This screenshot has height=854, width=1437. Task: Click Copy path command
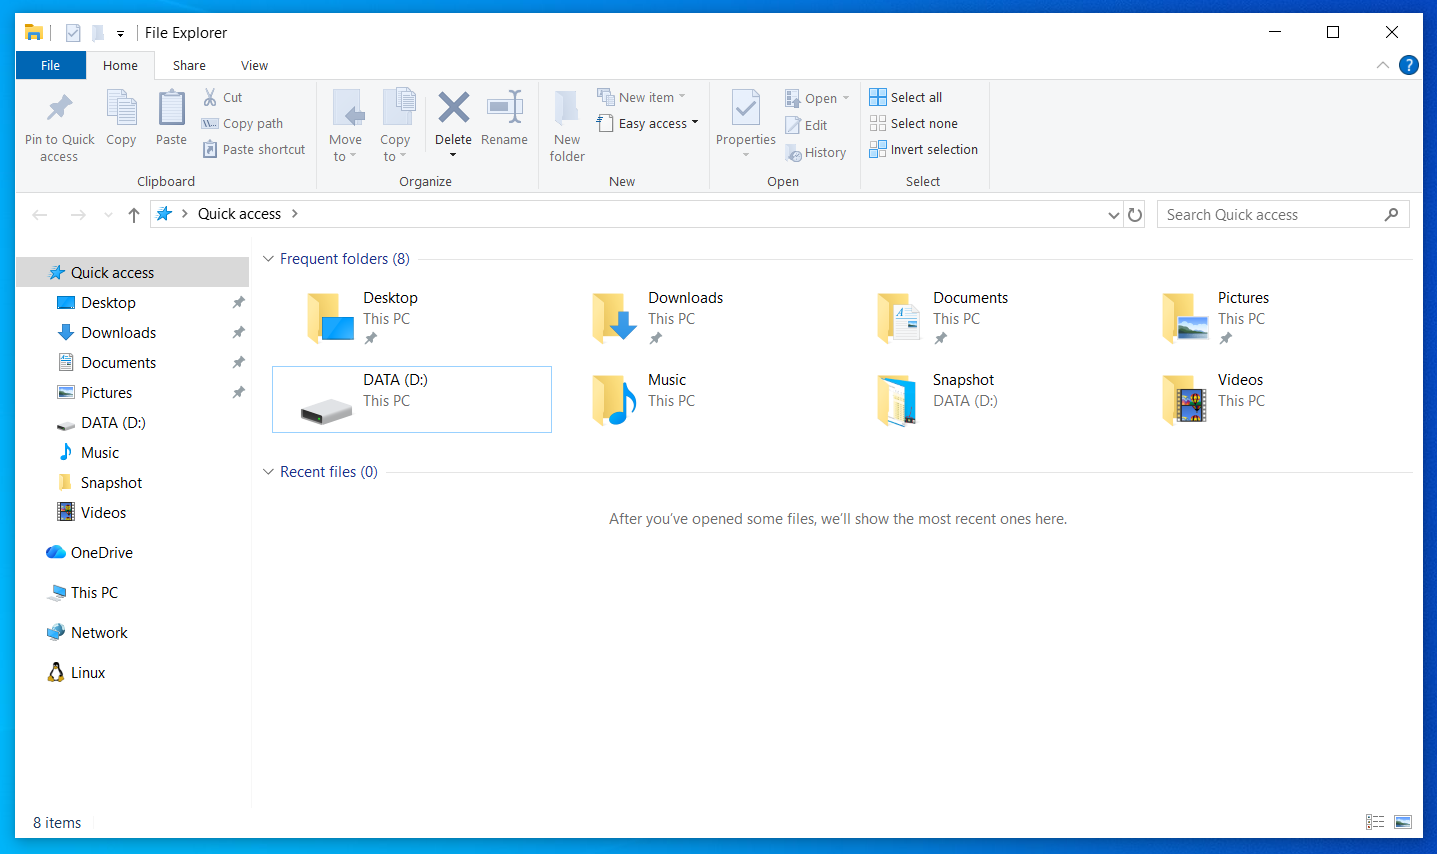pos(242,123)
